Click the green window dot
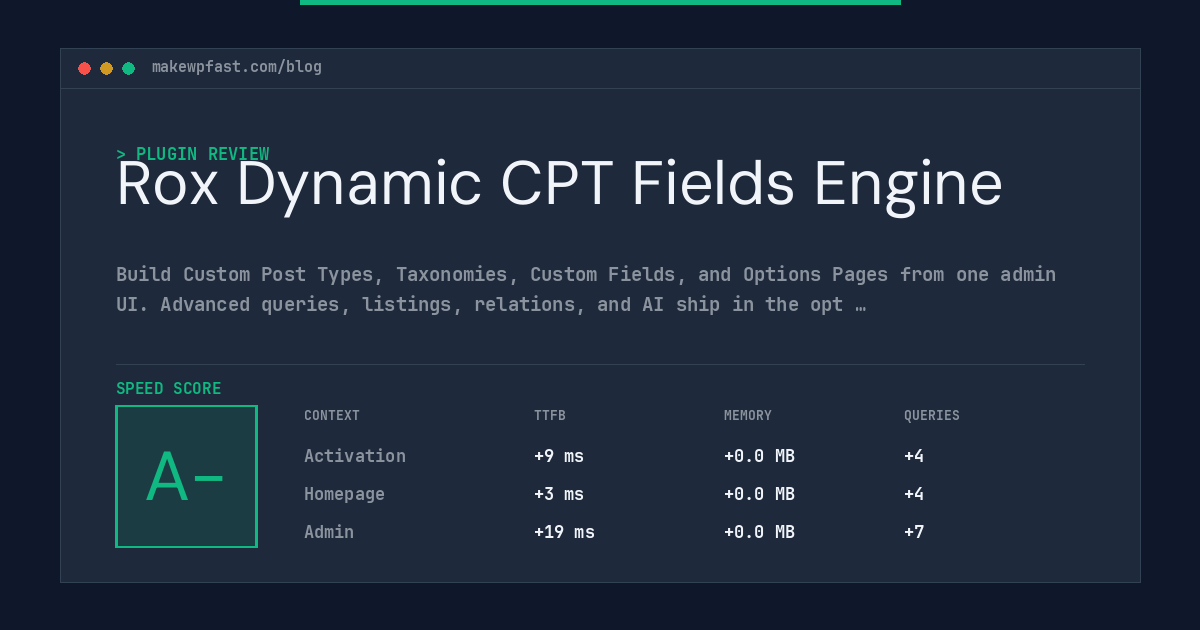 tap(129, 68)
